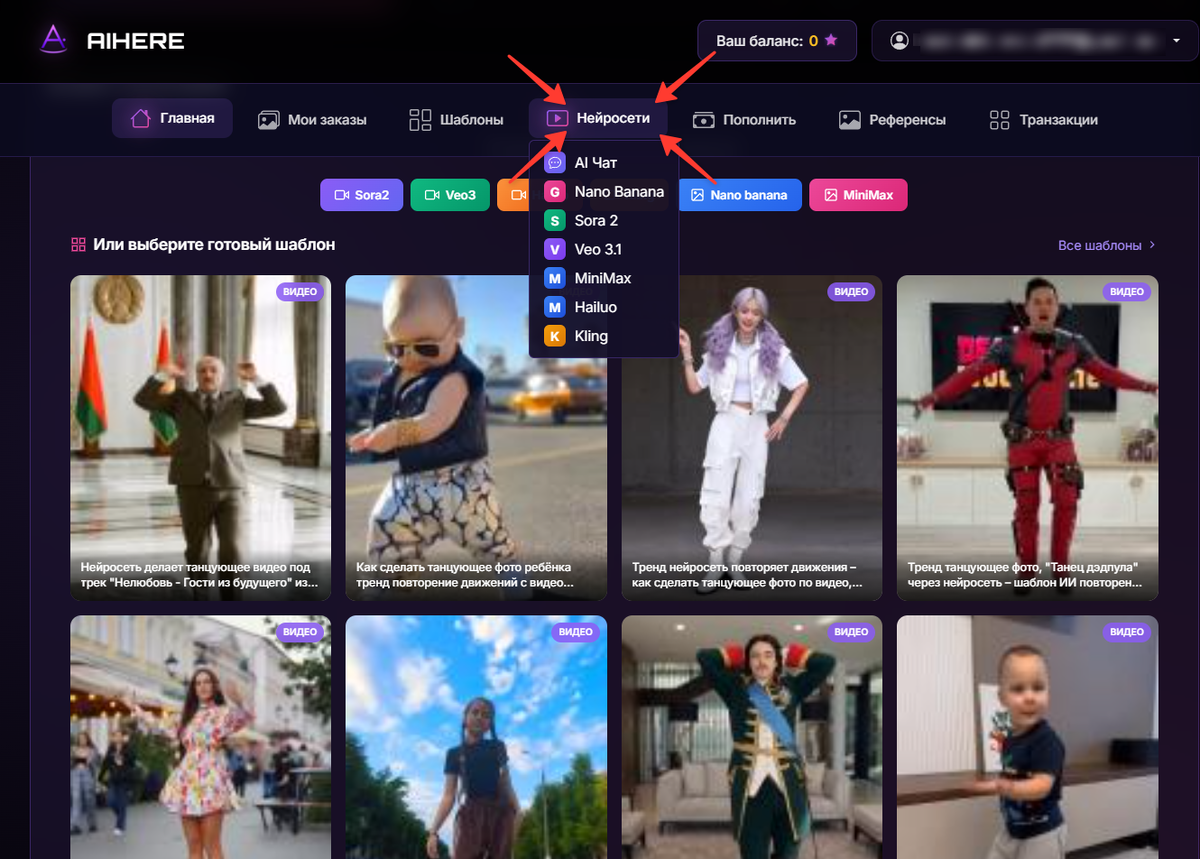Click the grid icon beside Транзакции
This screenshot has height=859, width=1200.
(x=999, y=120)
